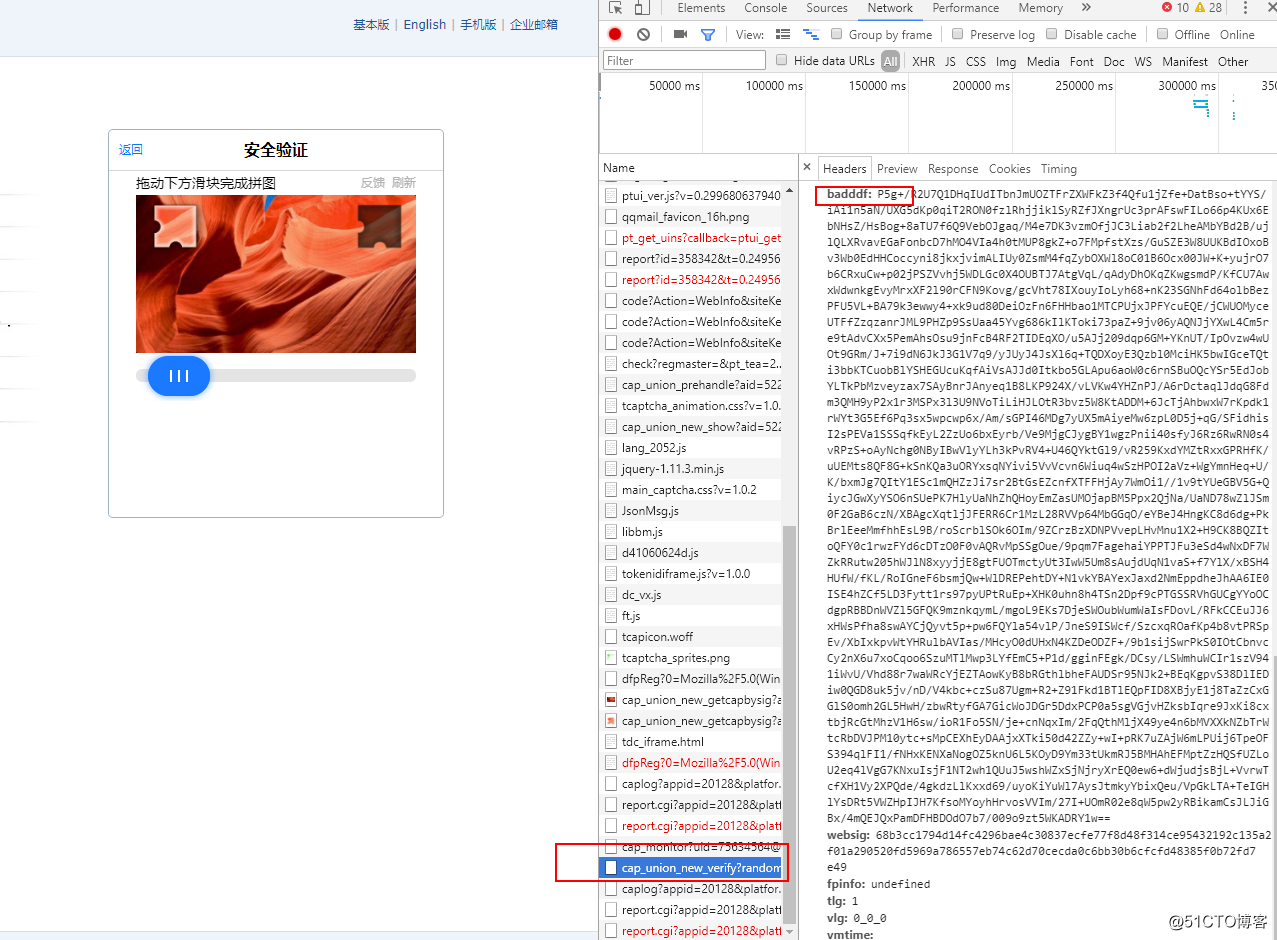The width and height of the screenshot is (1277, 940).
Task: Open the Memory panel
Action: (x=1040, y=8)
